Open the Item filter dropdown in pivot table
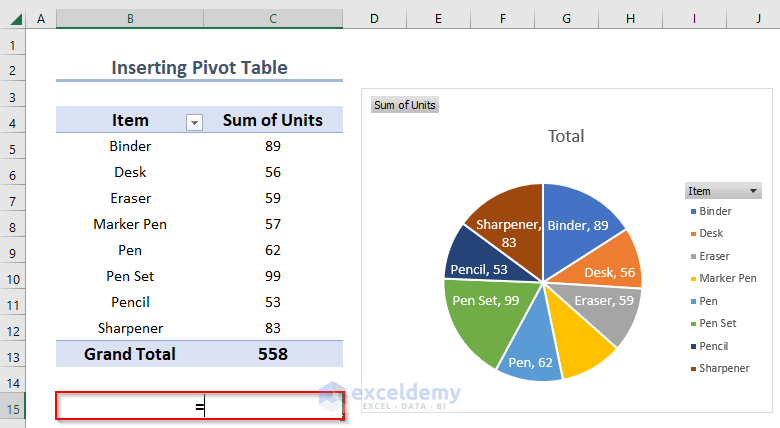 (195, 121)
